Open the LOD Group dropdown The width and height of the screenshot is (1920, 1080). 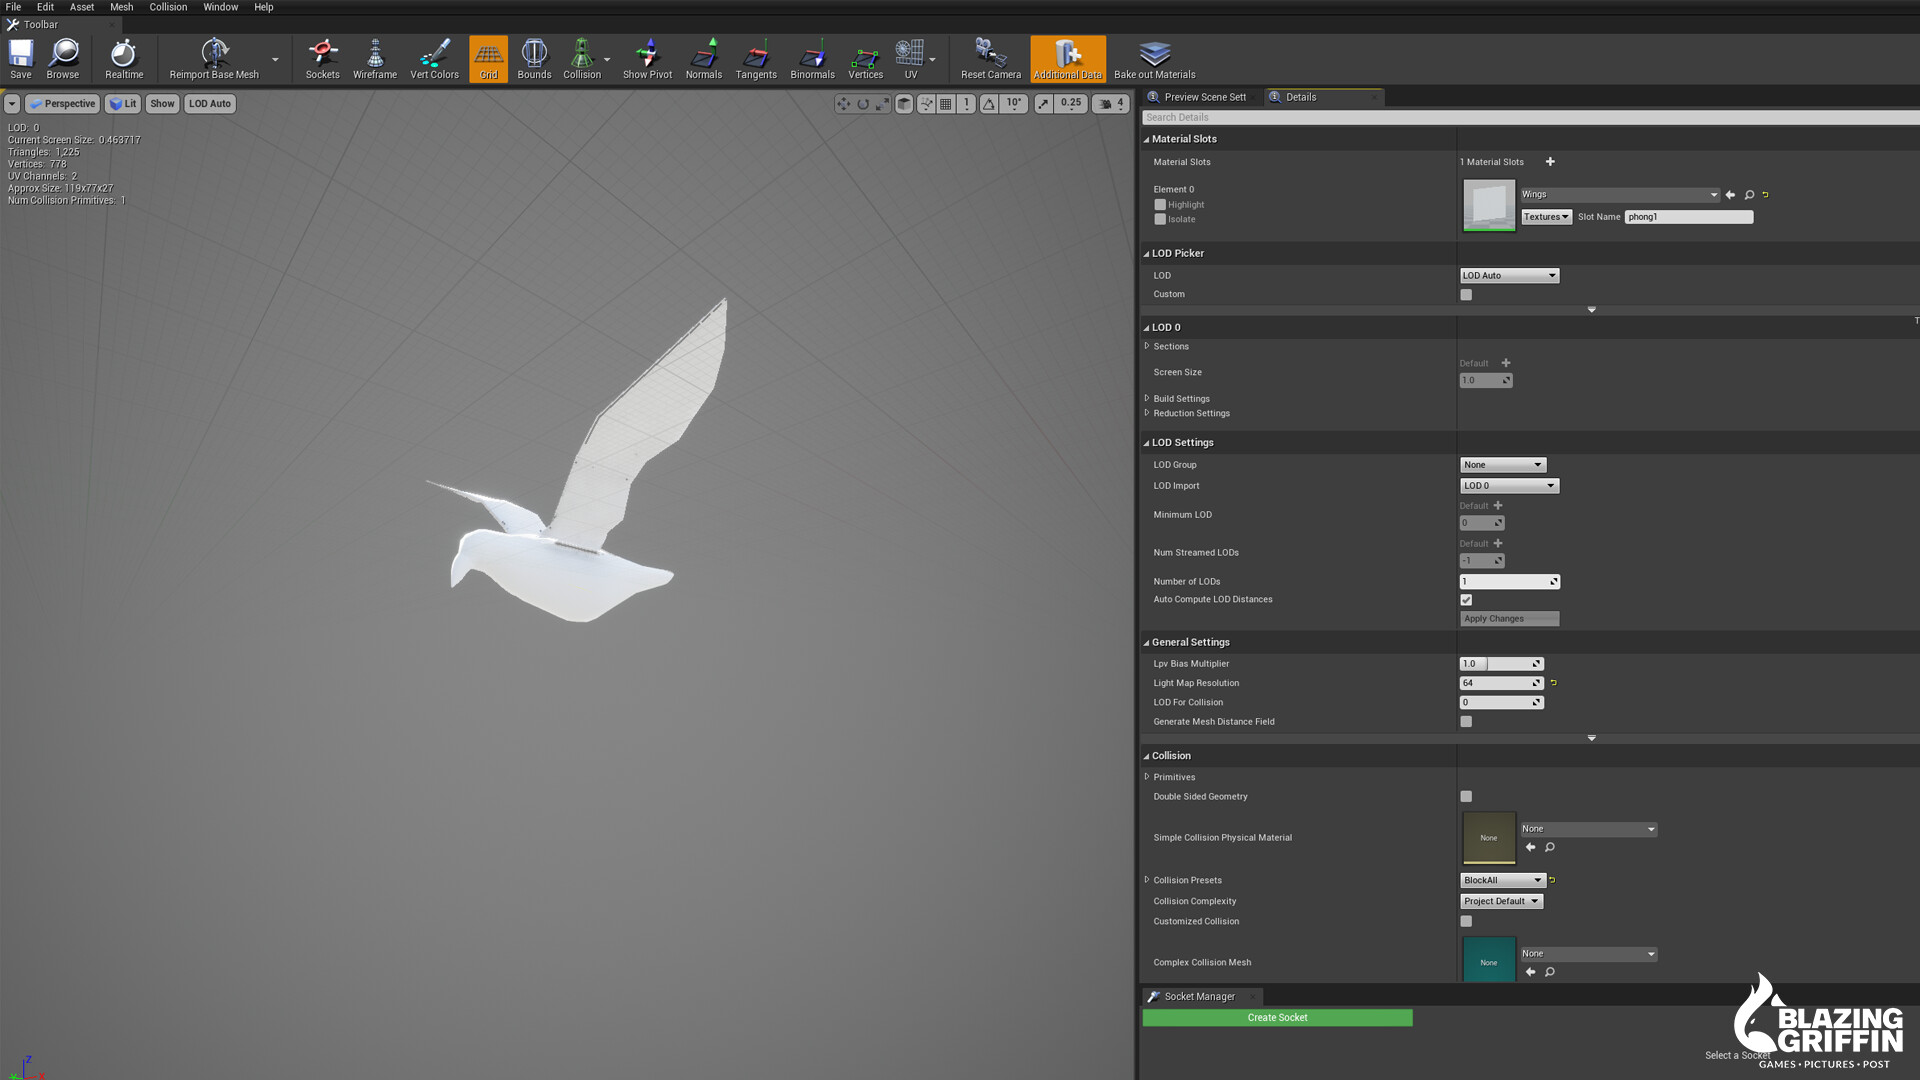point(1502,464)
